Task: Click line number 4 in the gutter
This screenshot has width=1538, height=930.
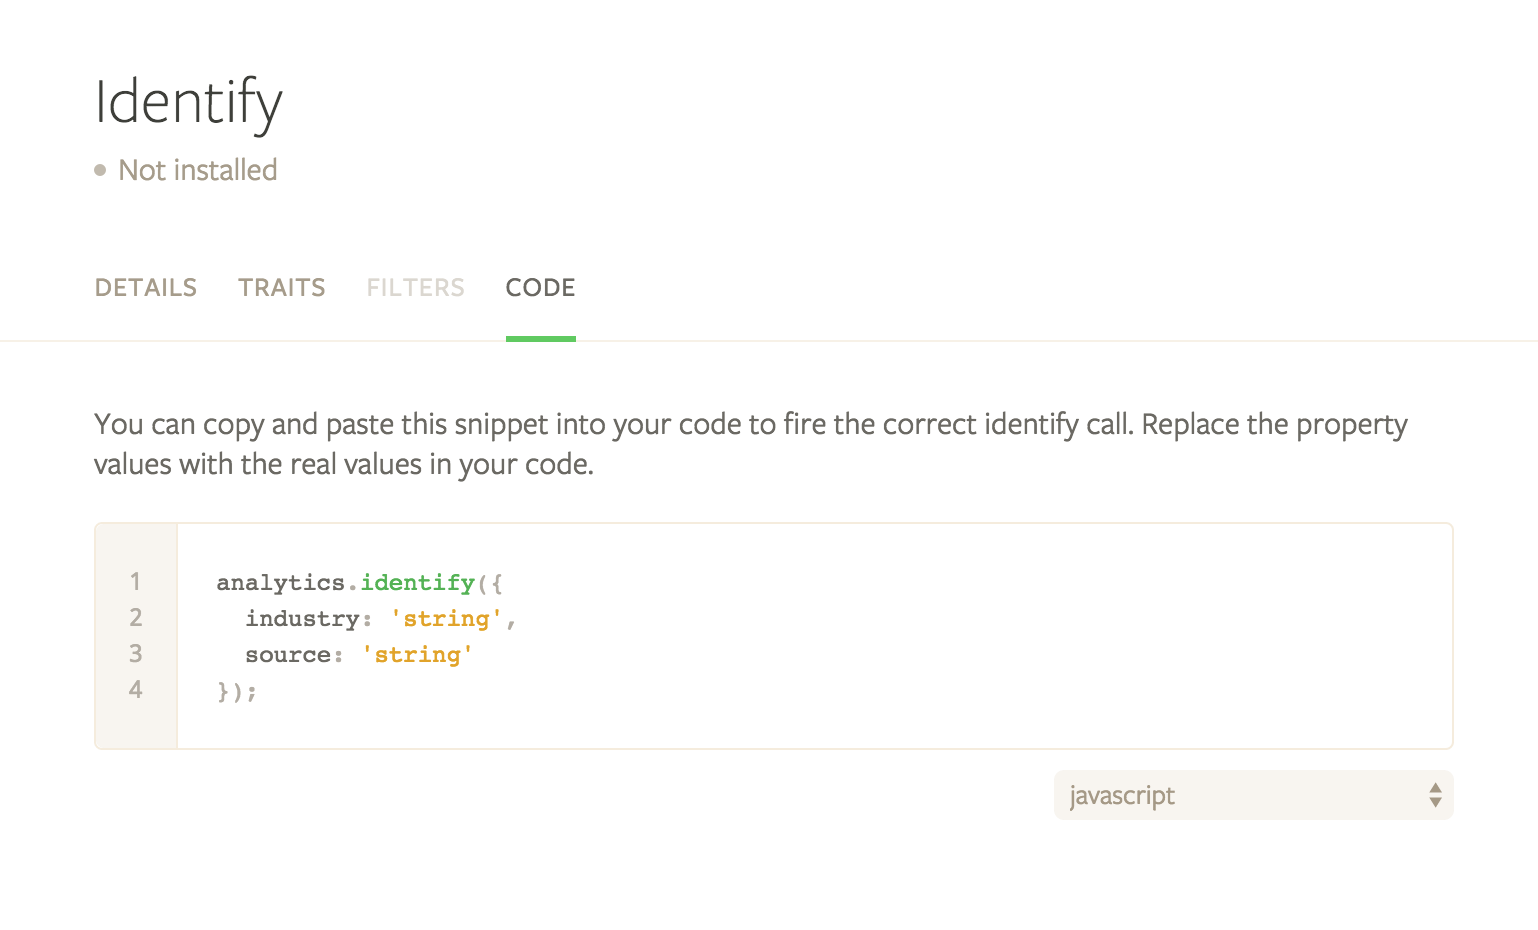Action: (136, 689)
